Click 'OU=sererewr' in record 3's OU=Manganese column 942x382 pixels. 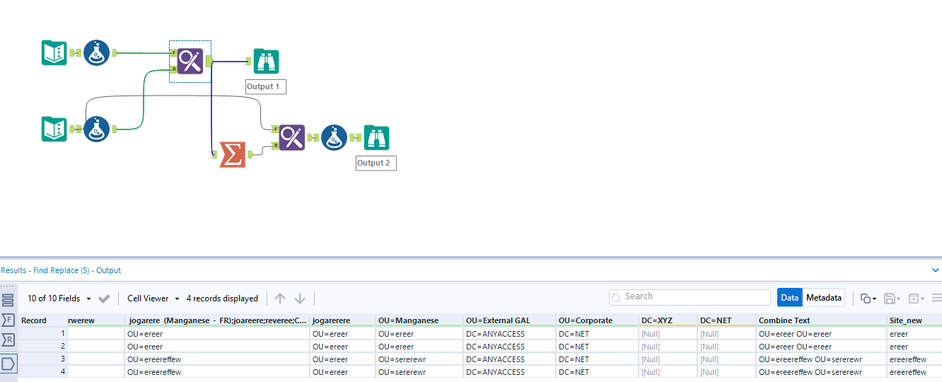click(419, 359)
